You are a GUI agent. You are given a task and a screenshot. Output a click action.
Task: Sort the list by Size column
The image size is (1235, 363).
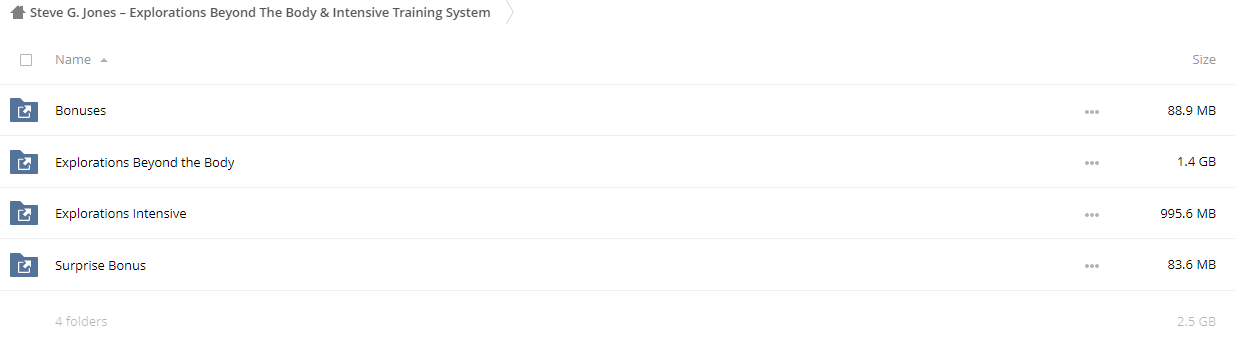1204,60
